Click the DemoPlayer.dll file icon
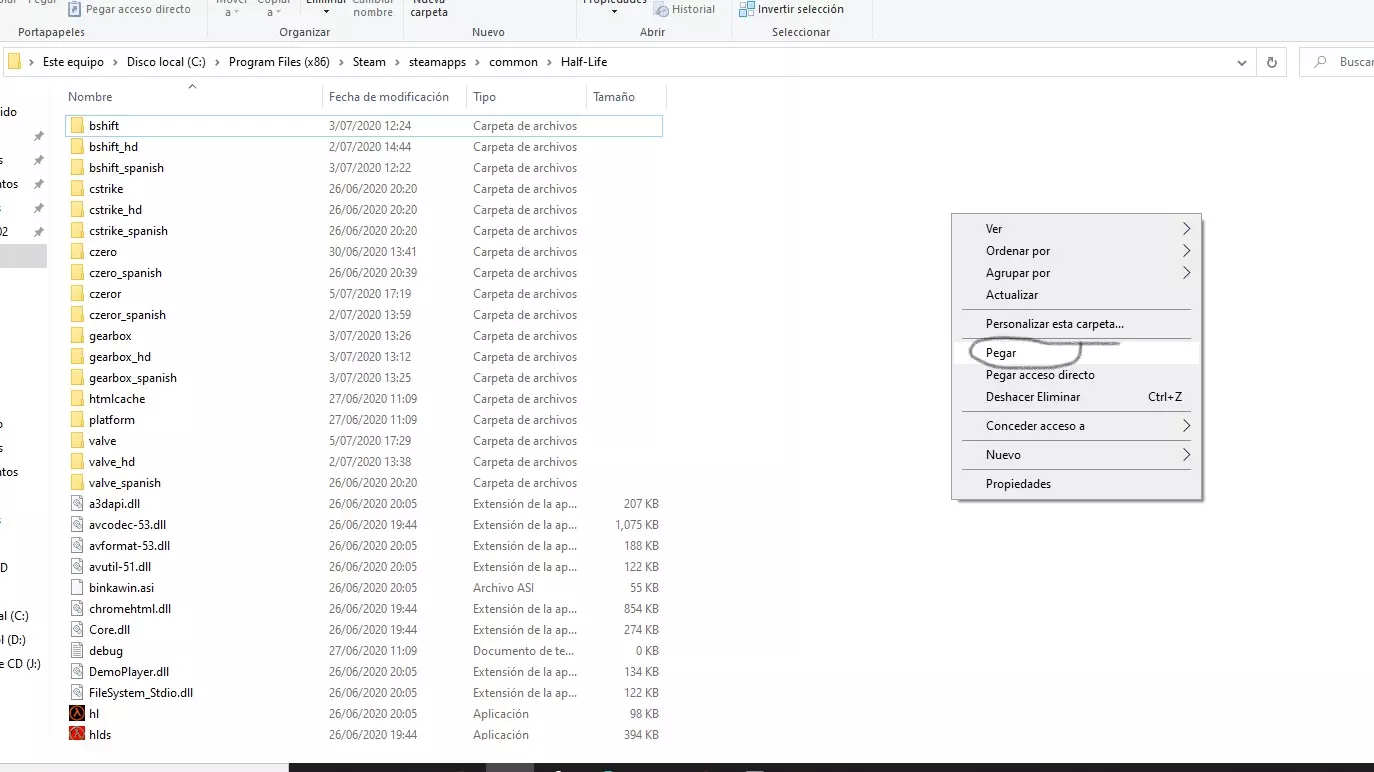 click(78, 672)
